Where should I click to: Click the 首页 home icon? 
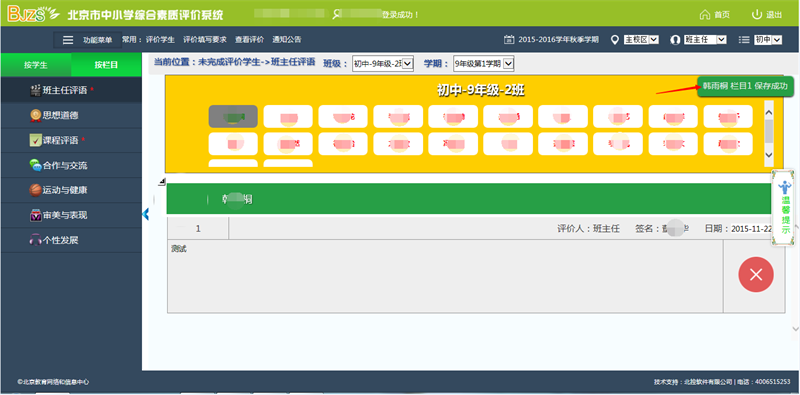[x=705, y=15]
